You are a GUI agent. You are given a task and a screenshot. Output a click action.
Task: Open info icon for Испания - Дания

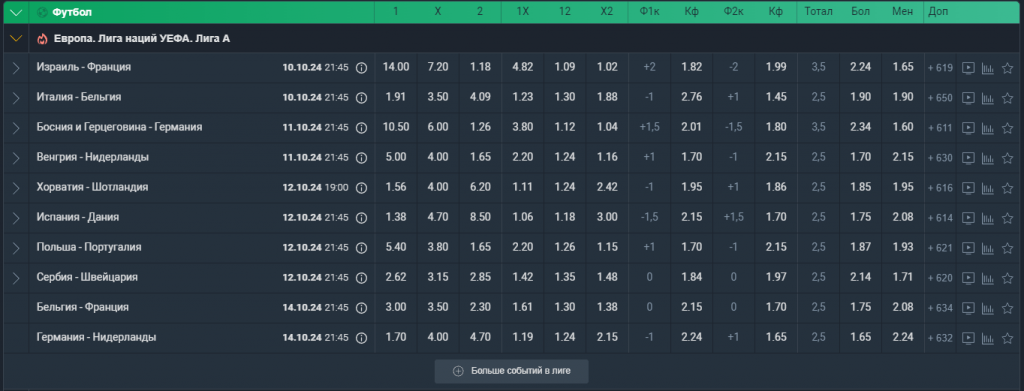[361, 217]
